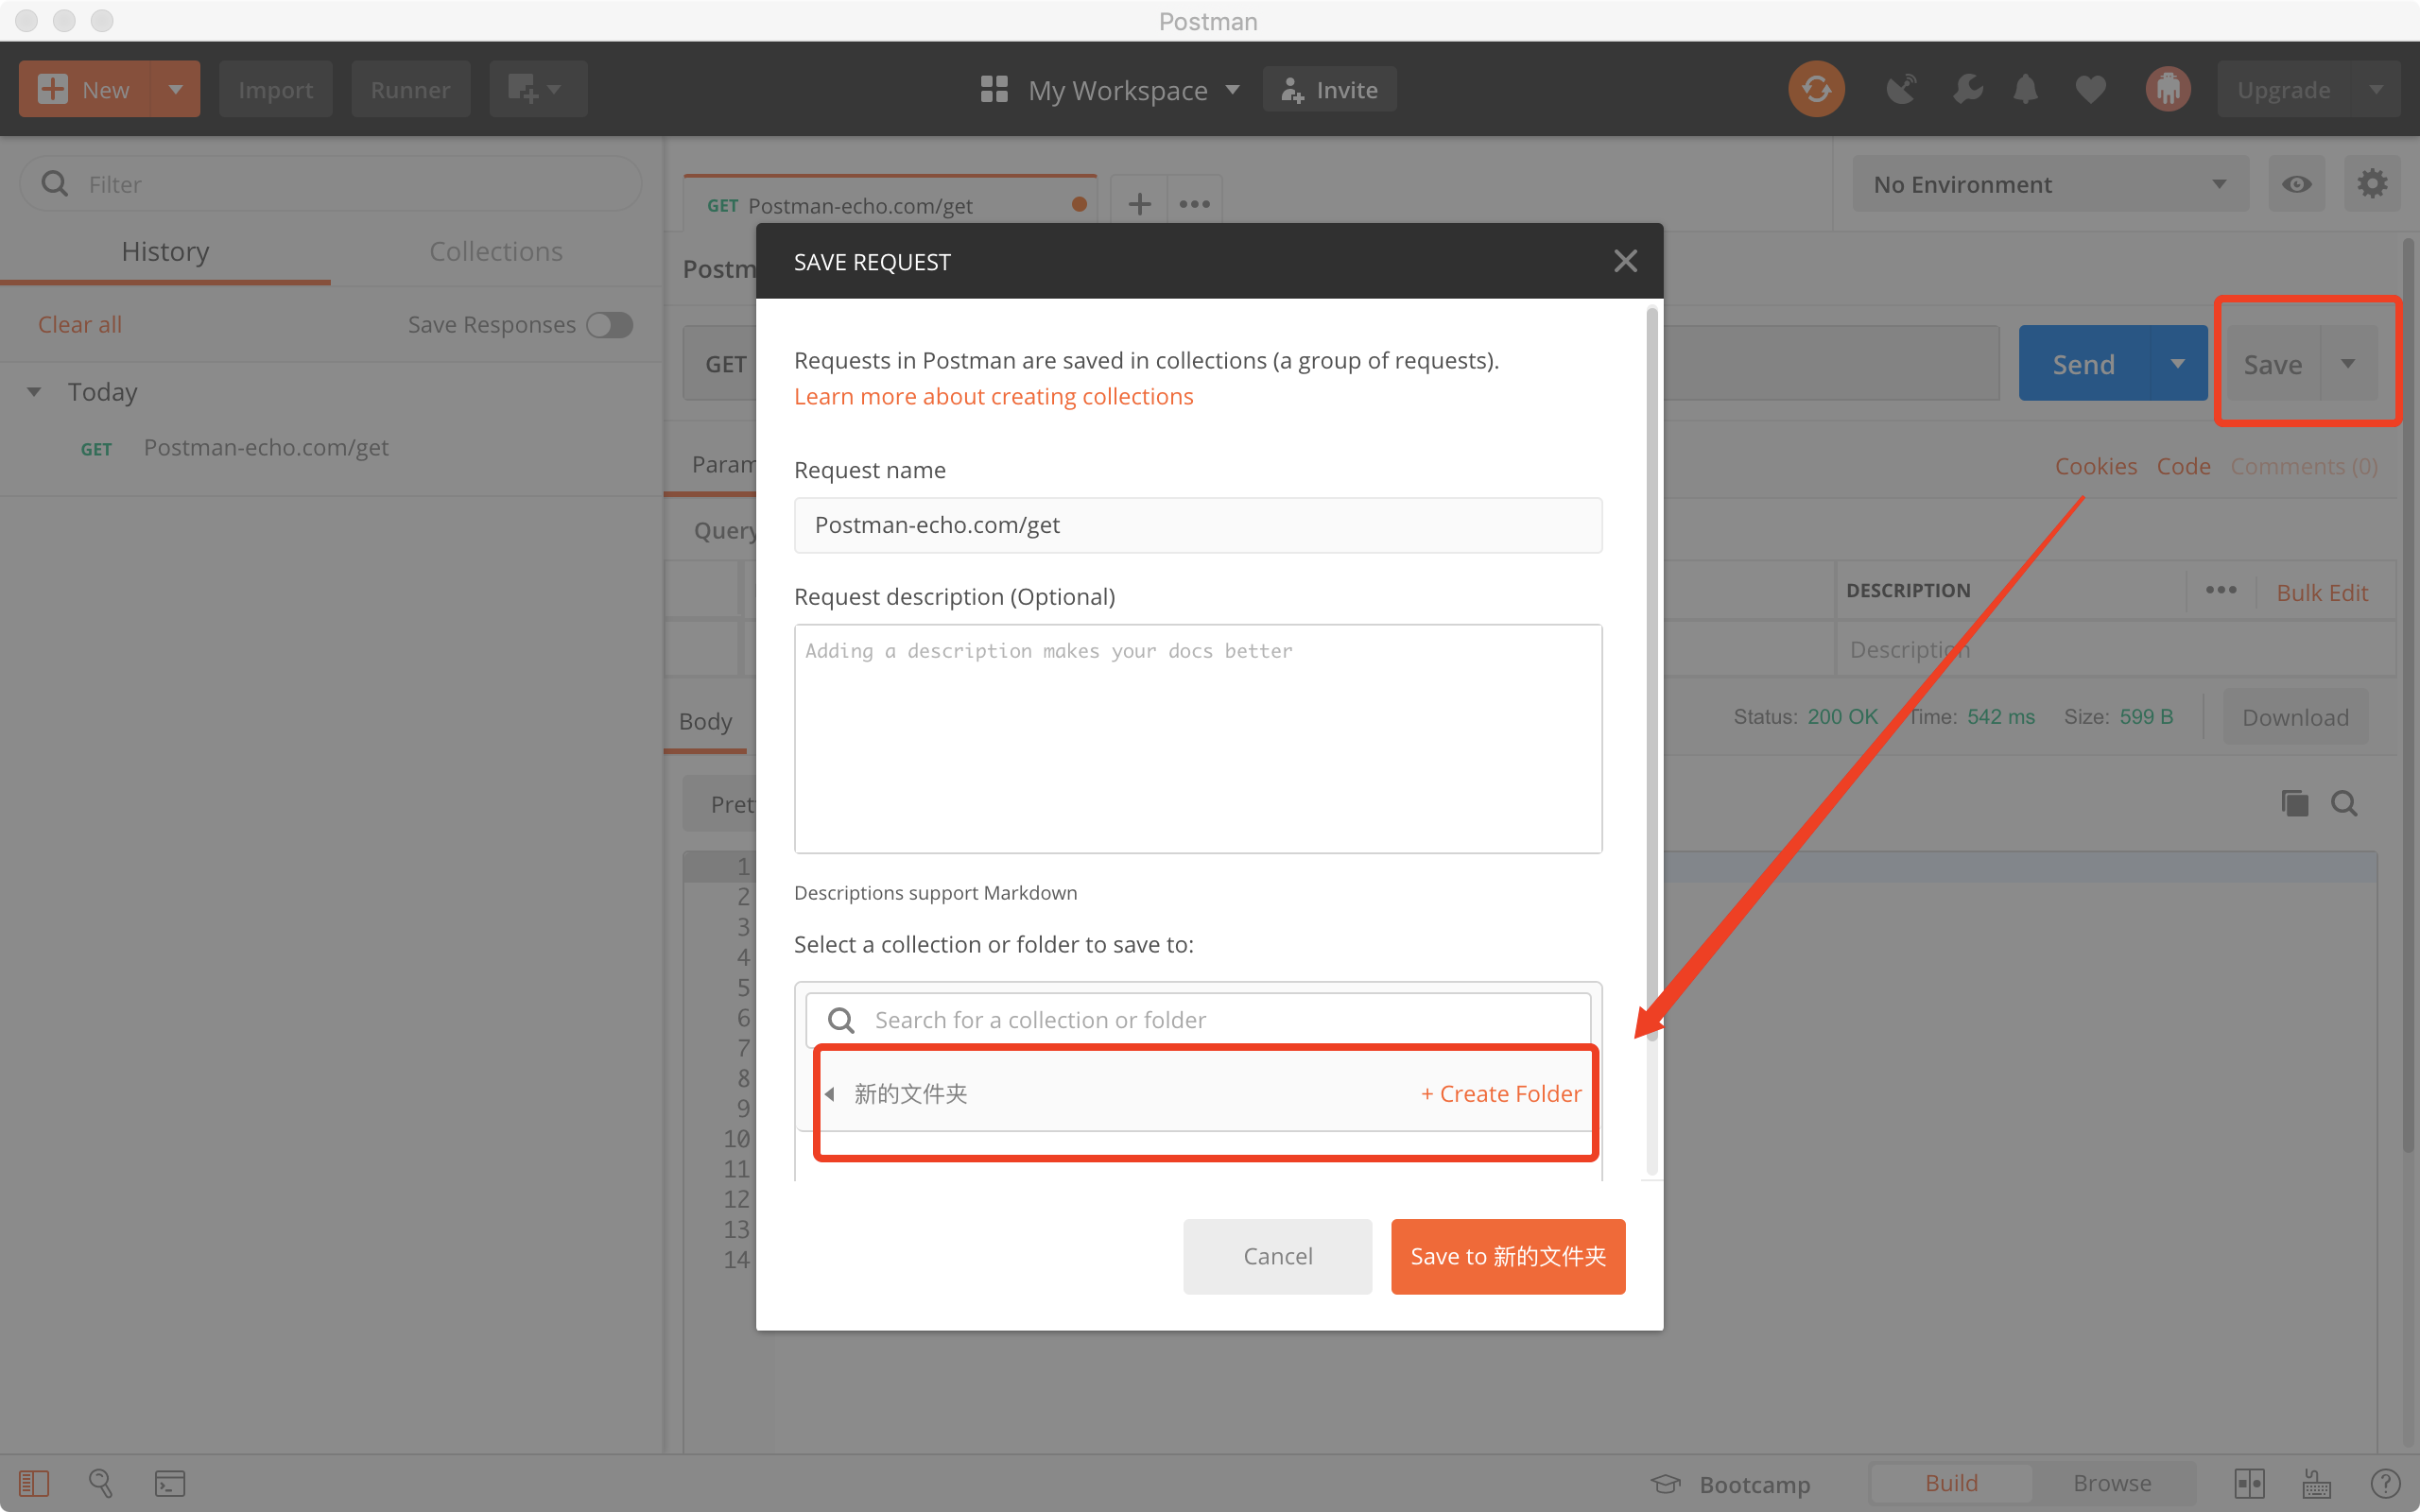The height and width of the screenshot is (1512, 2420).
Task: Focus the Search for a collection field
Action: [1198, 1020]
